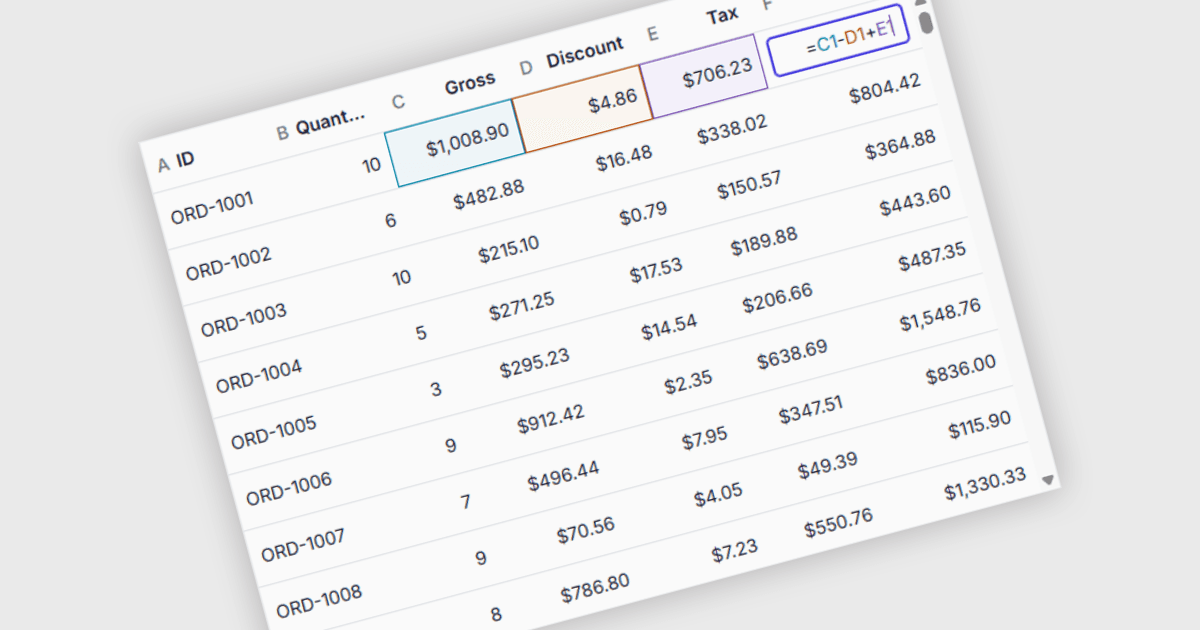1200x630 pixels.
Task: Click total value $1,548.76
Action: coord(940,316)
